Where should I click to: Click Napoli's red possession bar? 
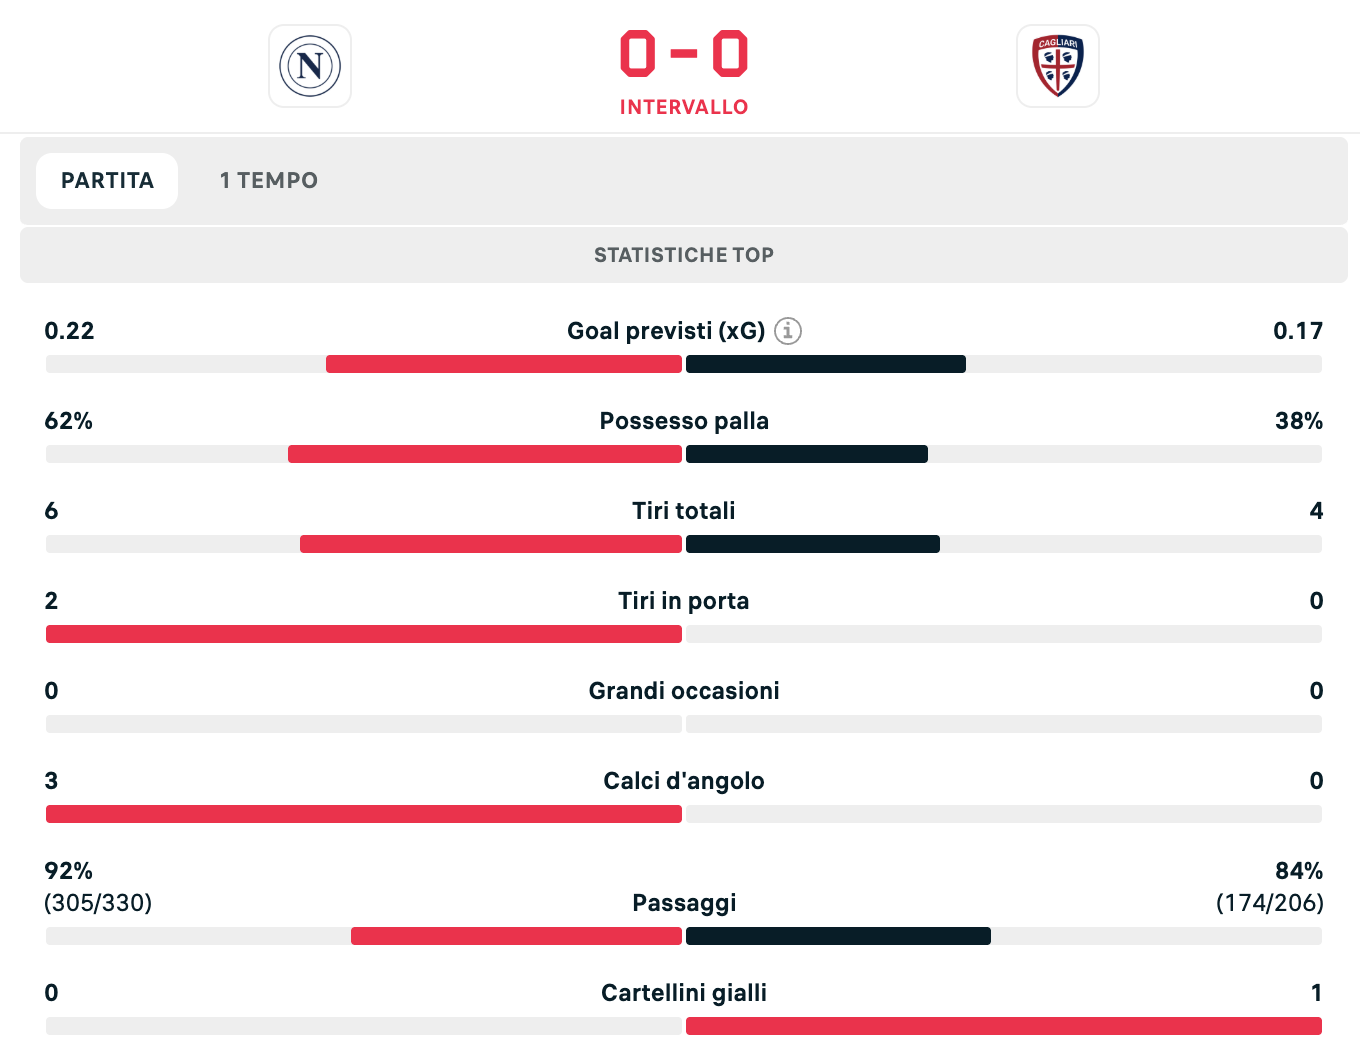tap(485, 454)
